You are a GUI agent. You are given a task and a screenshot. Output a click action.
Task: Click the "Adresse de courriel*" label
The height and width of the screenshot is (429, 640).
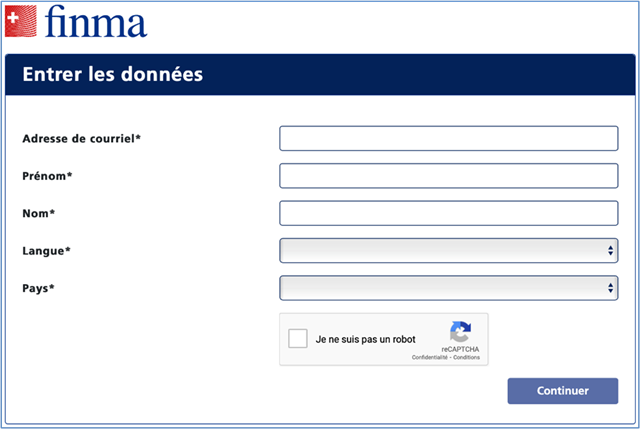tap(81, 138)
